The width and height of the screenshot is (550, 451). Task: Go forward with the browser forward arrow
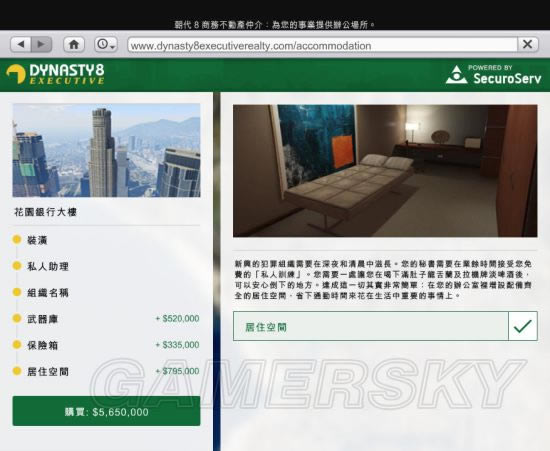point(42,45)
